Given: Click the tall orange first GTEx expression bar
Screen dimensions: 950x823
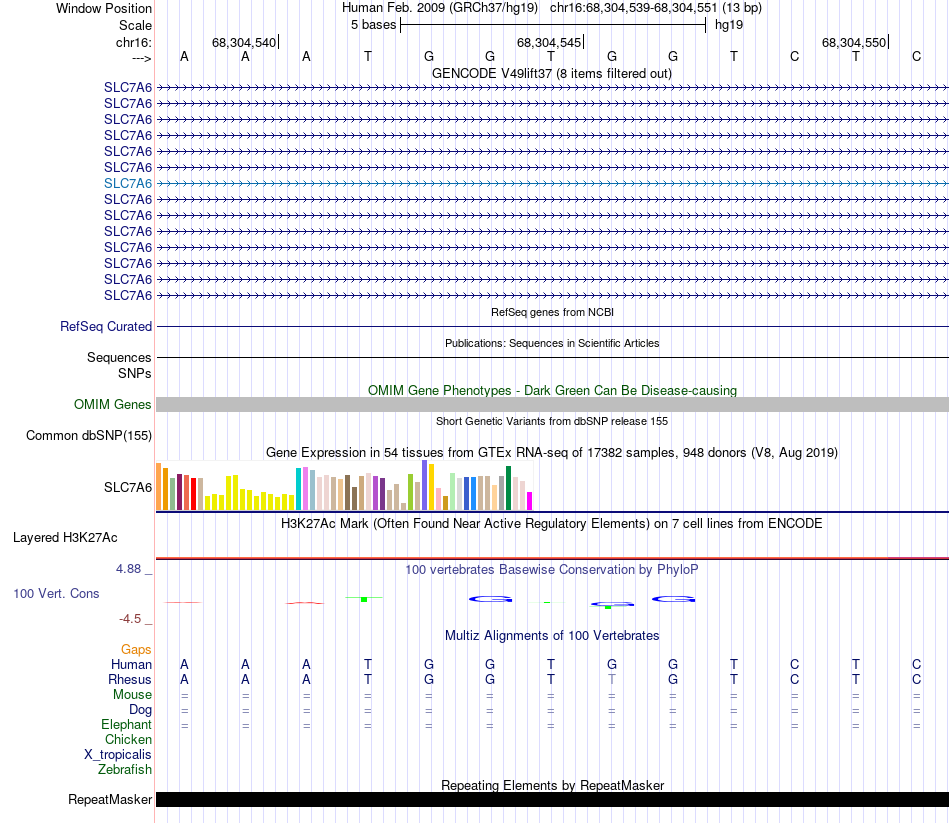Looking at the screenshot, I should pyautogui.click(x=159, y=486).
